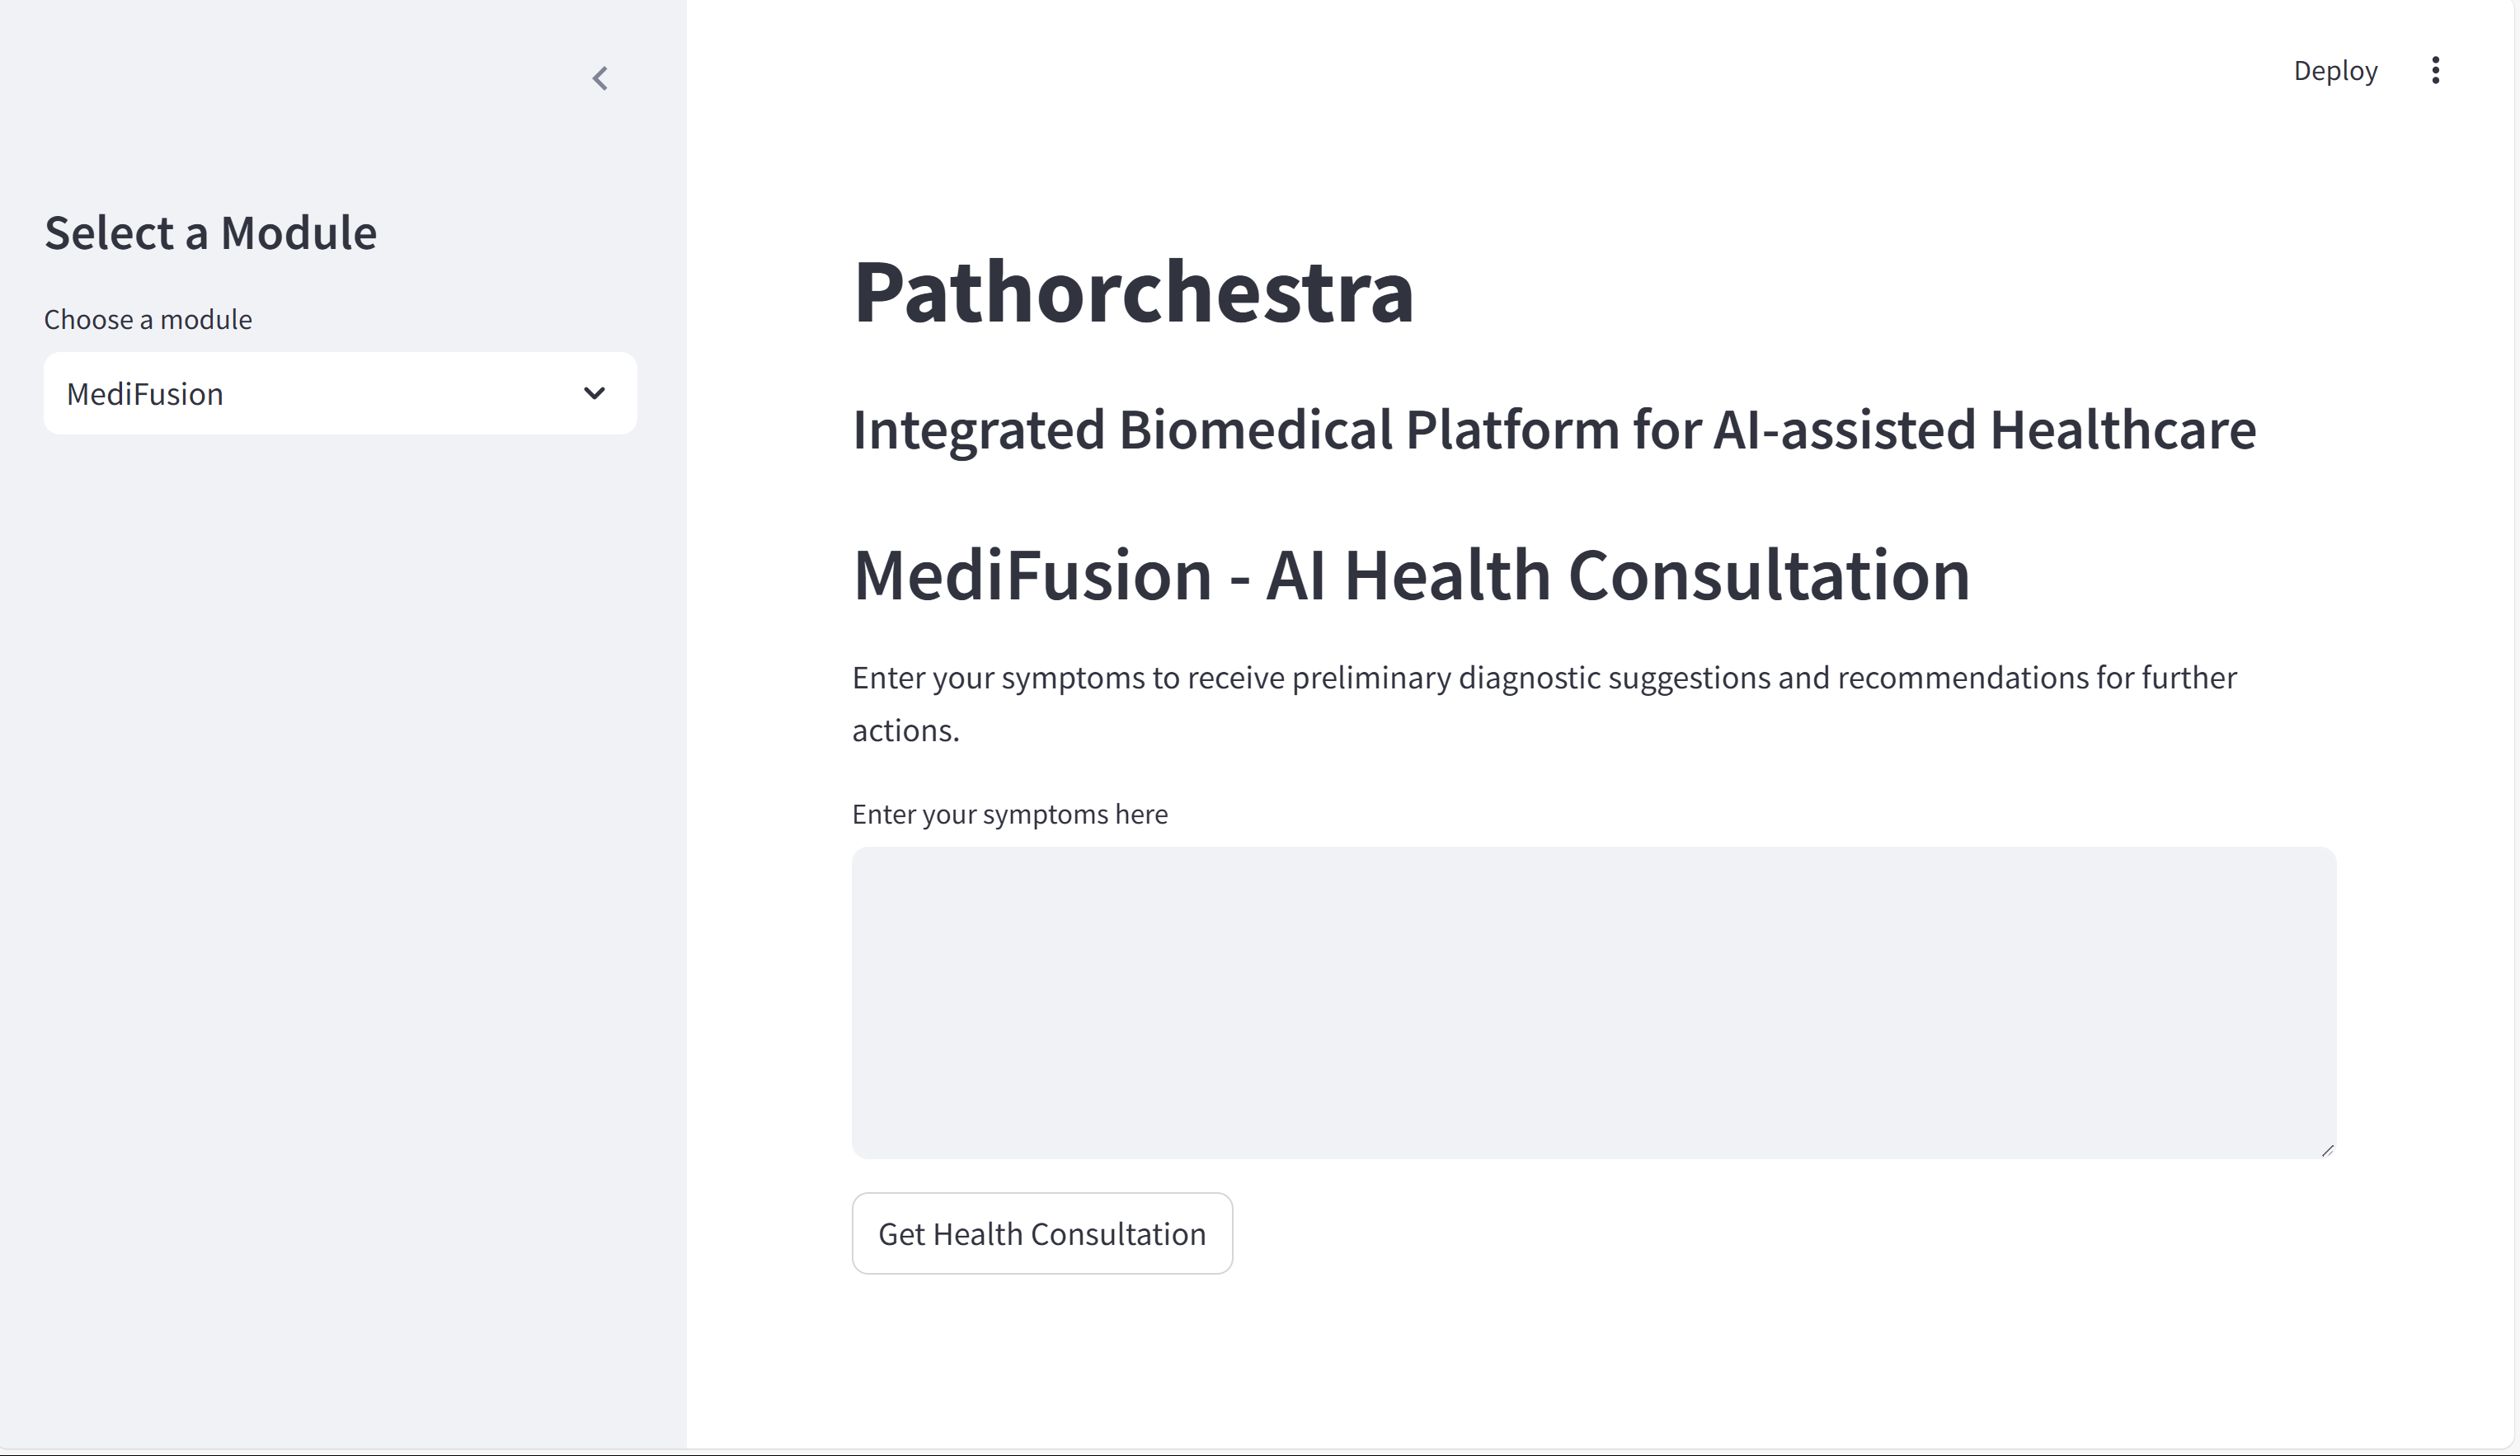
Task: Open the three-dot main menu
Action: click(2435, 70)
